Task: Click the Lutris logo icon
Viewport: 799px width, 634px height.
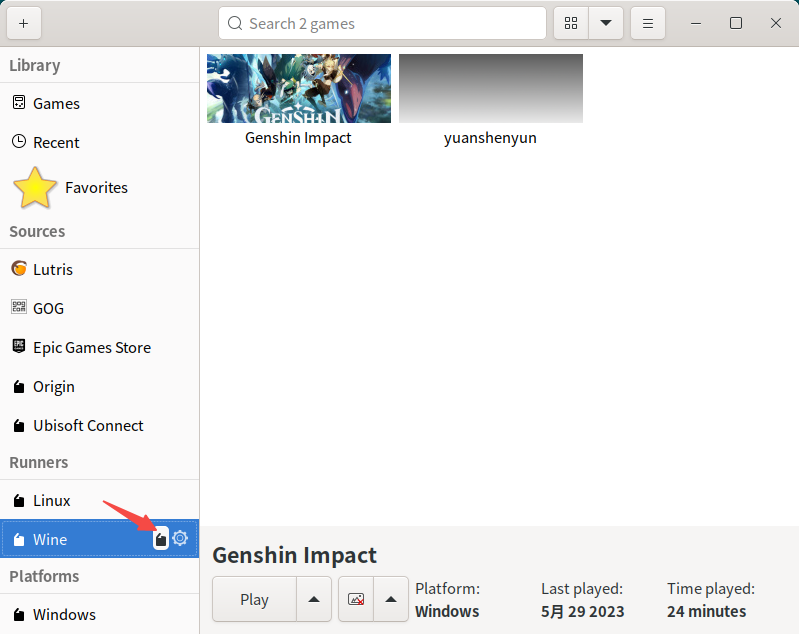Action: pyautogui.click(x=19, y=268)
